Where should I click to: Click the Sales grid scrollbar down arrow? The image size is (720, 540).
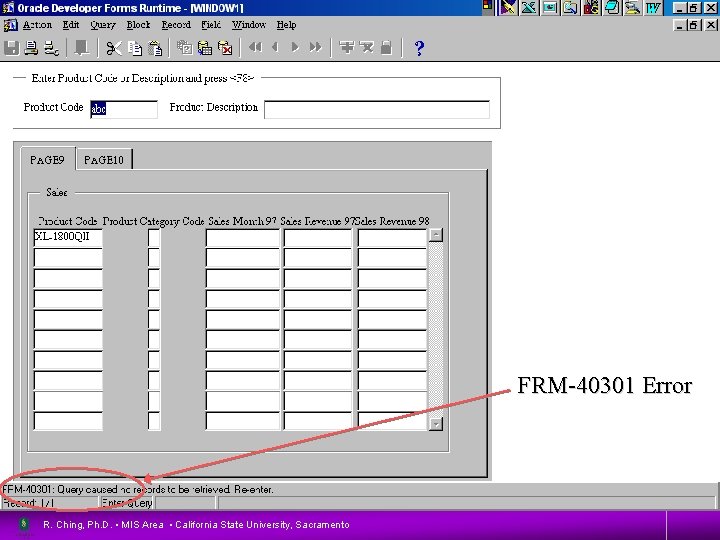(435, 424)
